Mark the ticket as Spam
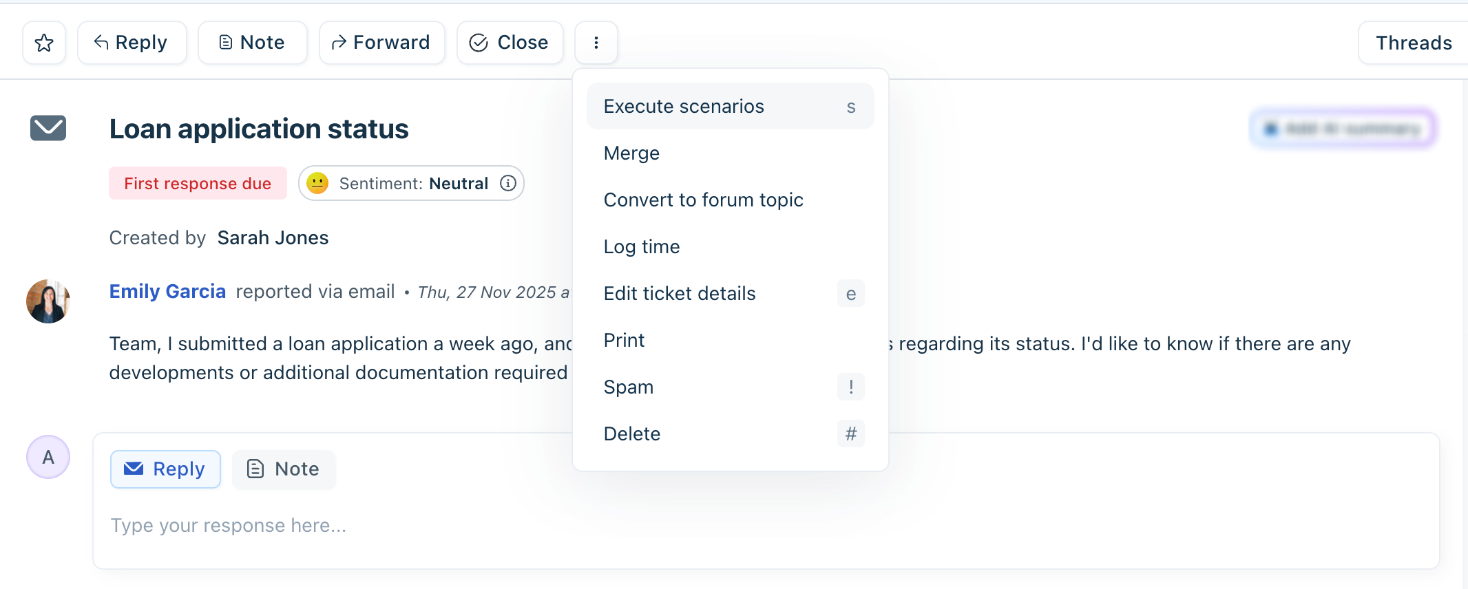 (628, 387)
